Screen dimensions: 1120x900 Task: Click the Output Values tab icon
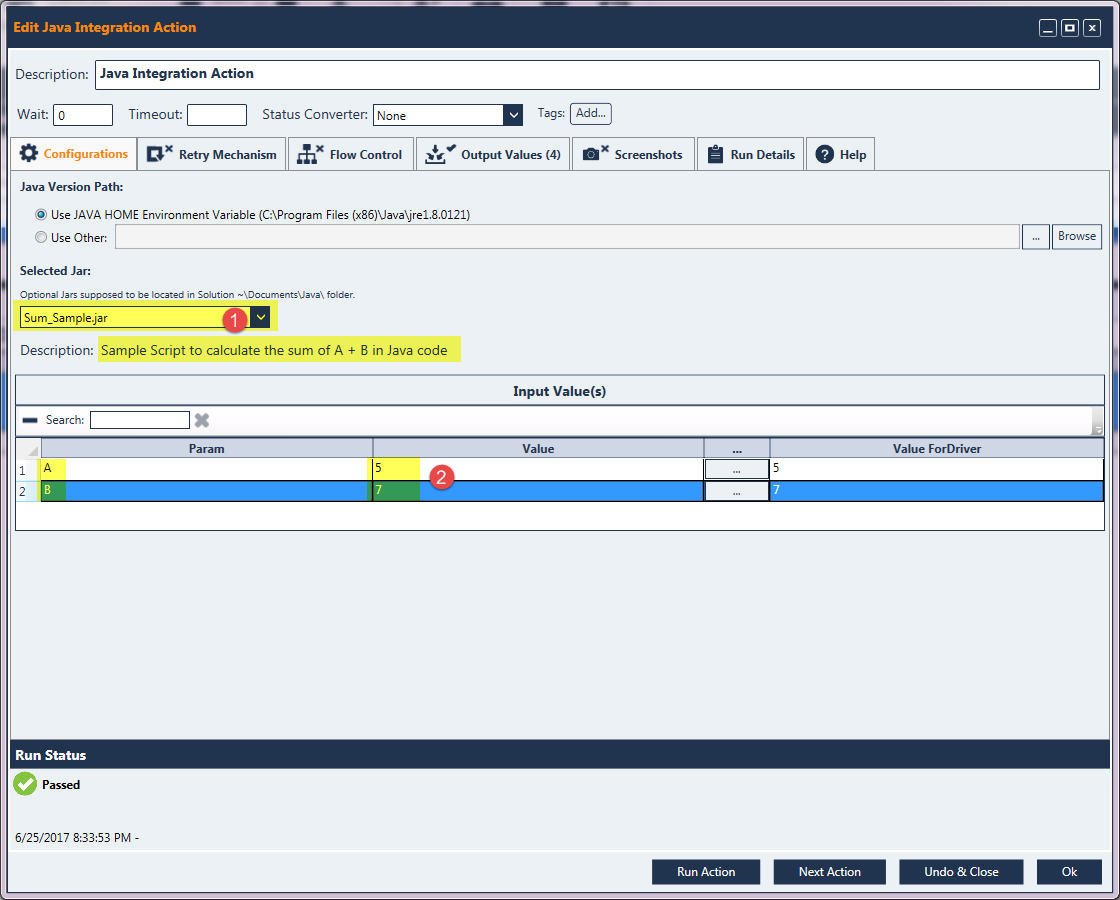(440, 154)
